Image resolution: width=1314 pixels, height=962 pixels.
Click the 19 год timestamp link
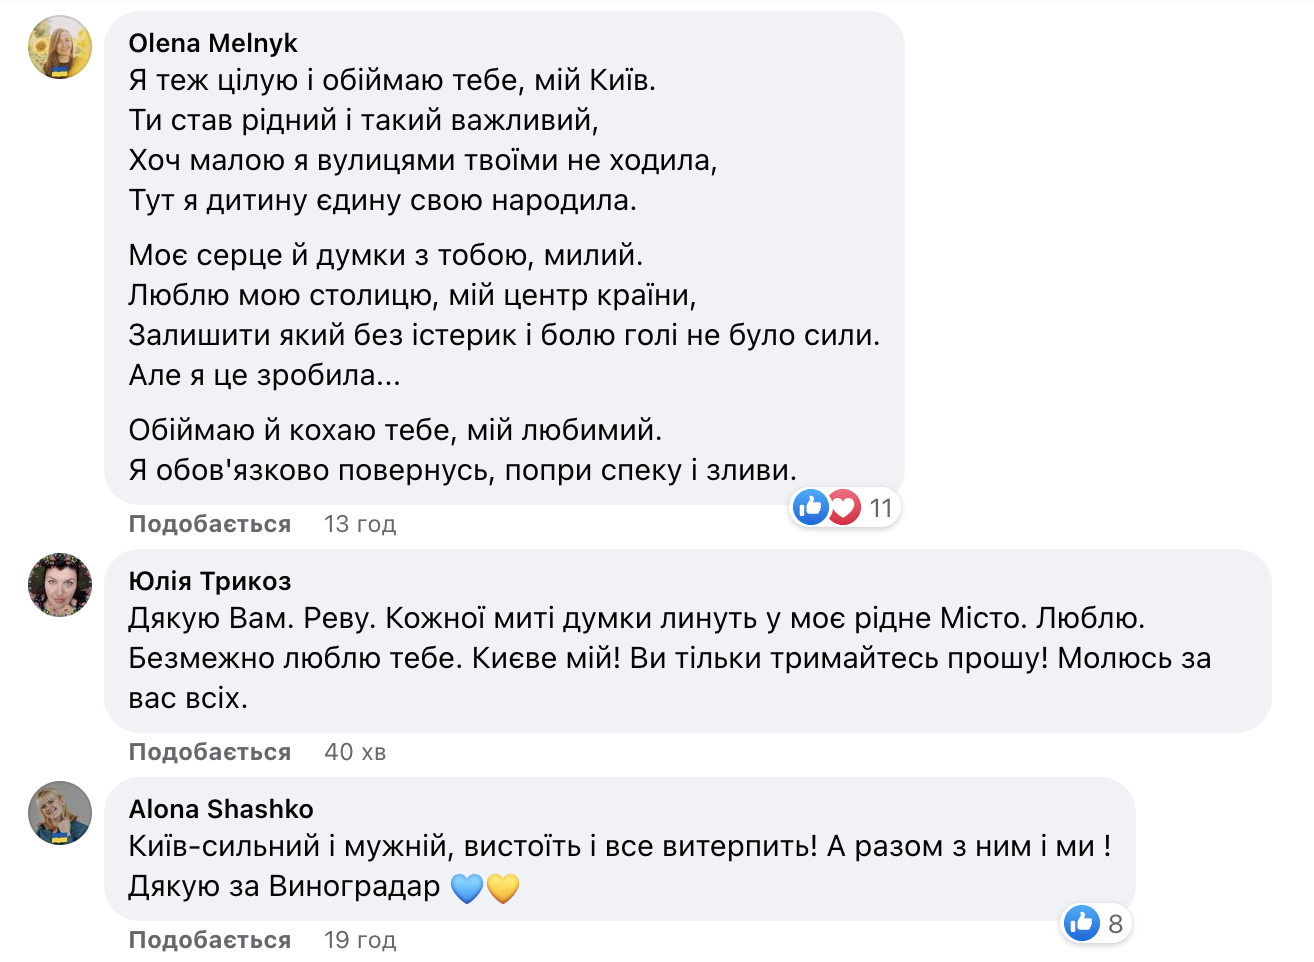358,939
